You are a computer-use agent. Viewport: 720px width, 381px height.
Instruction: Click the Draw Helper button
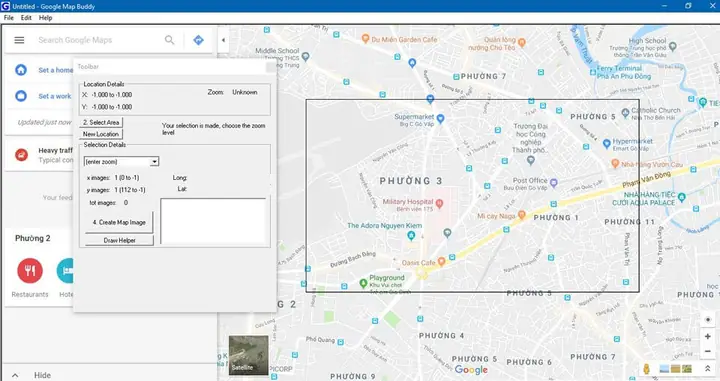pyautogui.click(x=119, y=240)
